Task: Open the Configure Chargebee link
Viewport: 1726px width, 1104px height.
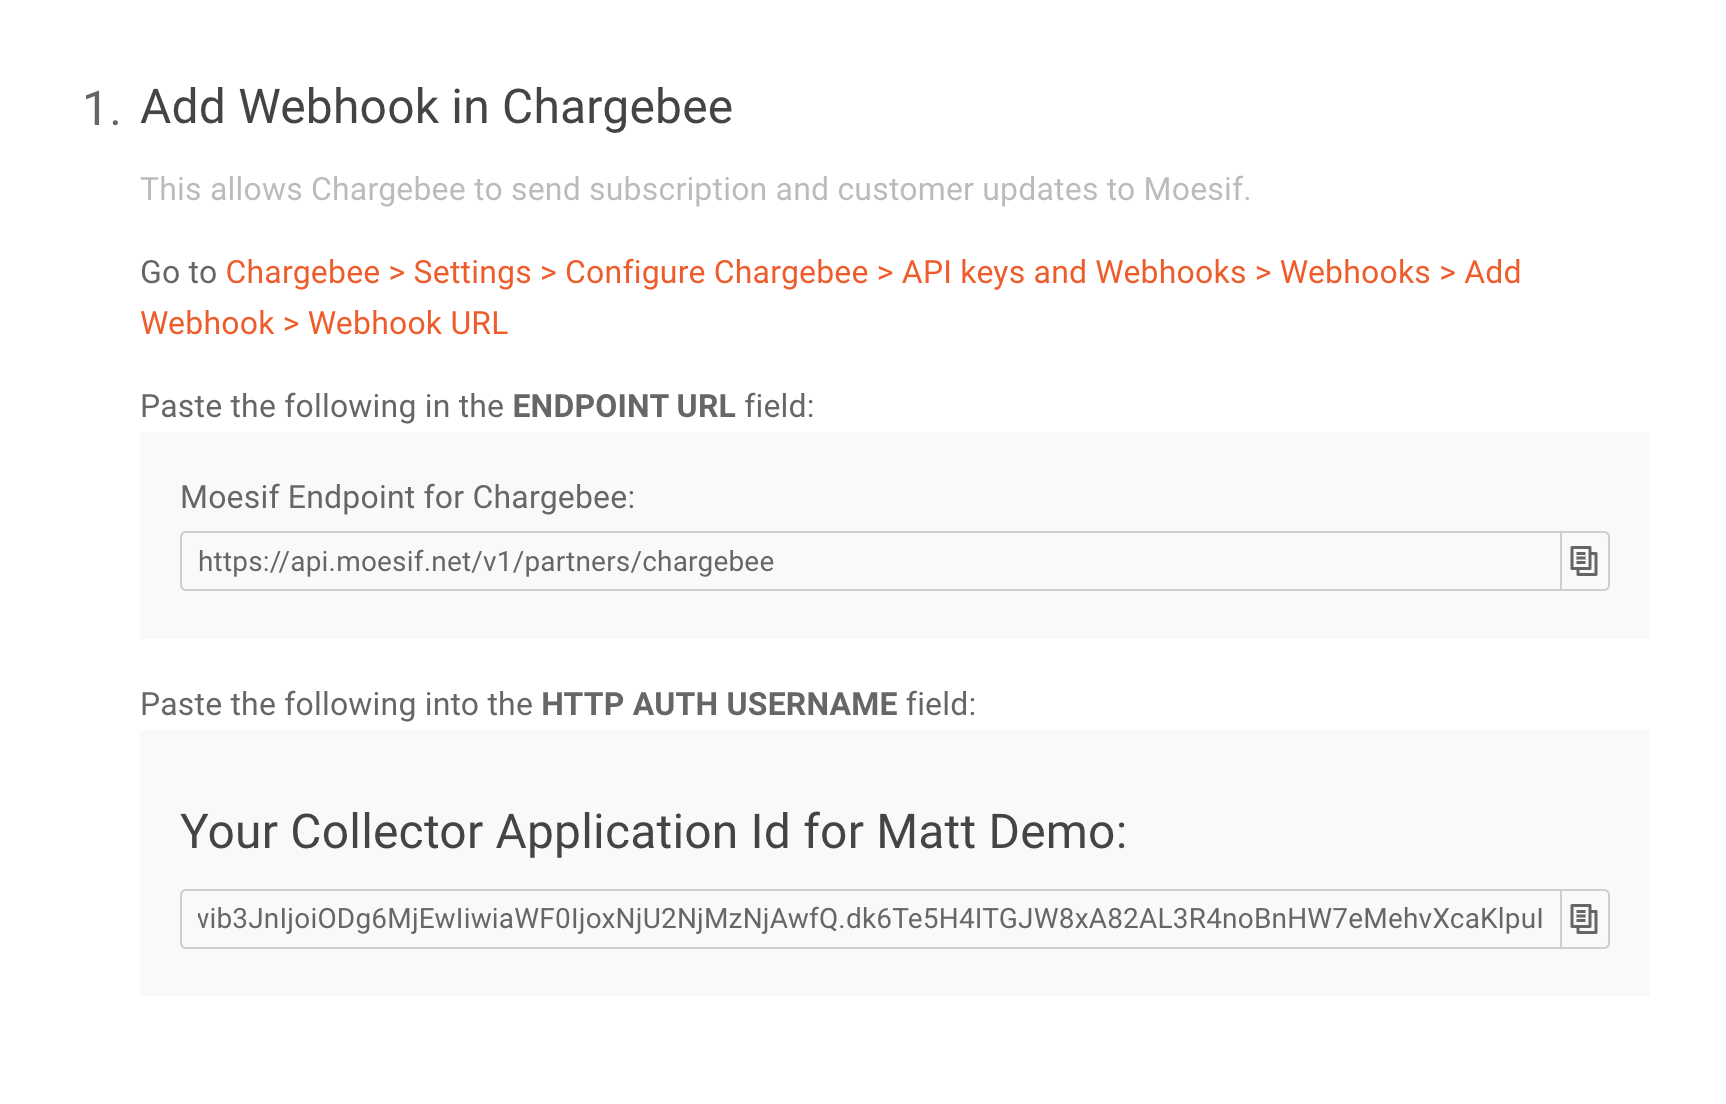Action: 714,272
